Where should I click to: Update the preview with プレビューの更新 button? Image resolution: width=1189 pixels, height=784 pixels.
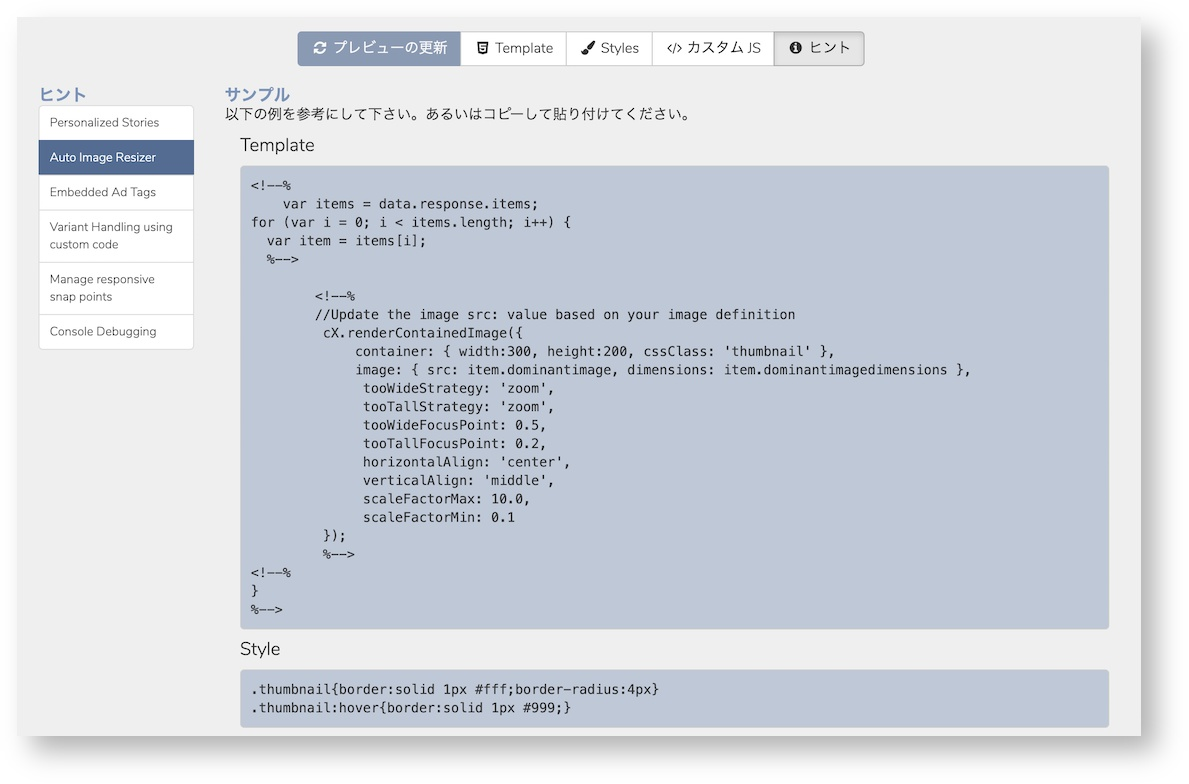(x=379, y=49)
